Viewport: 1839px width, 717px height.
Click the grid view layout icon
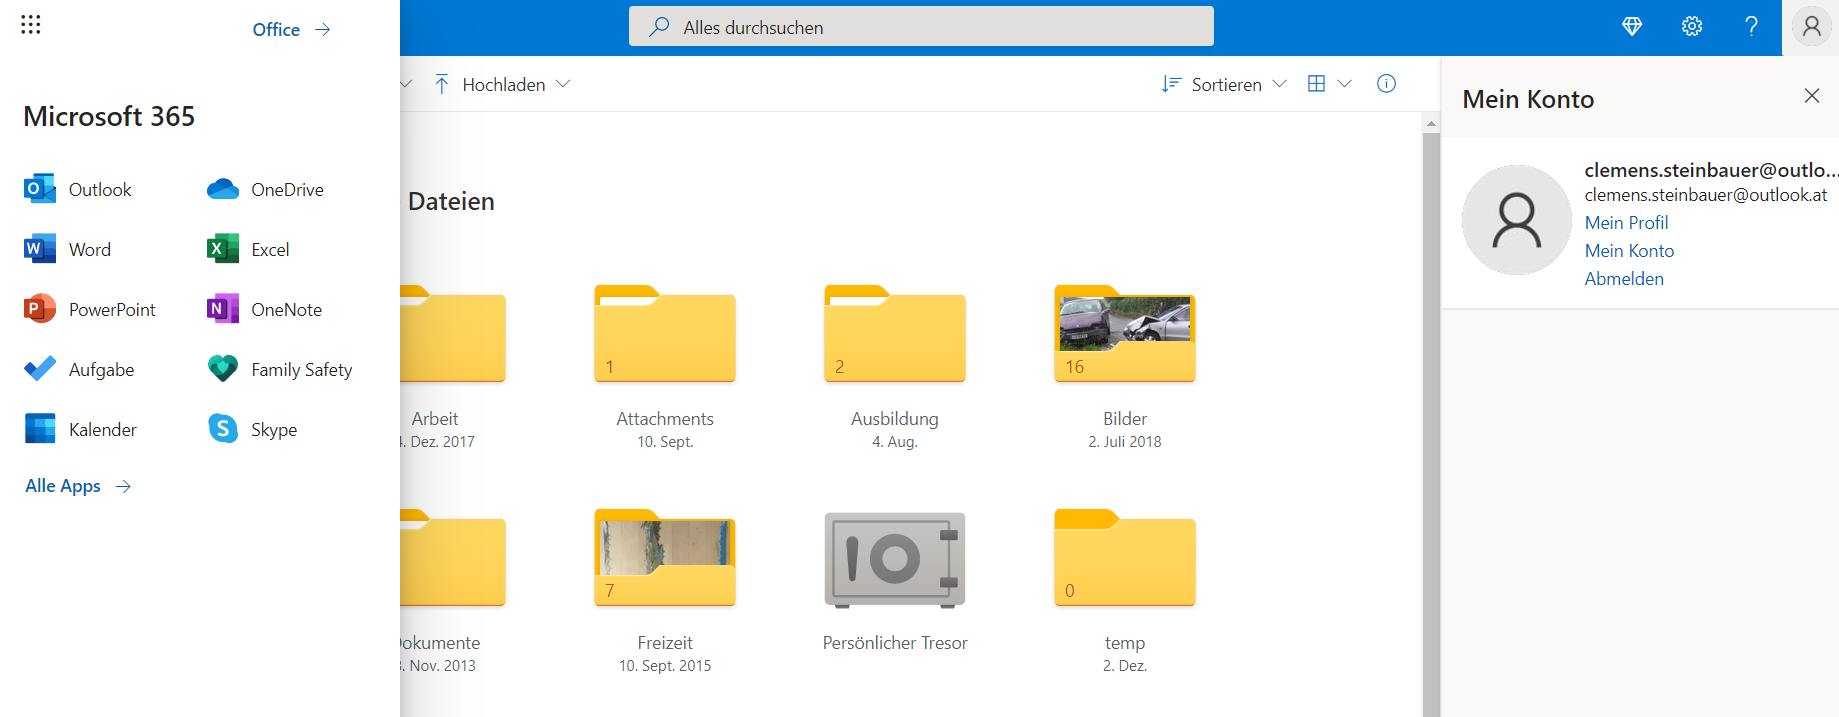1317,84
